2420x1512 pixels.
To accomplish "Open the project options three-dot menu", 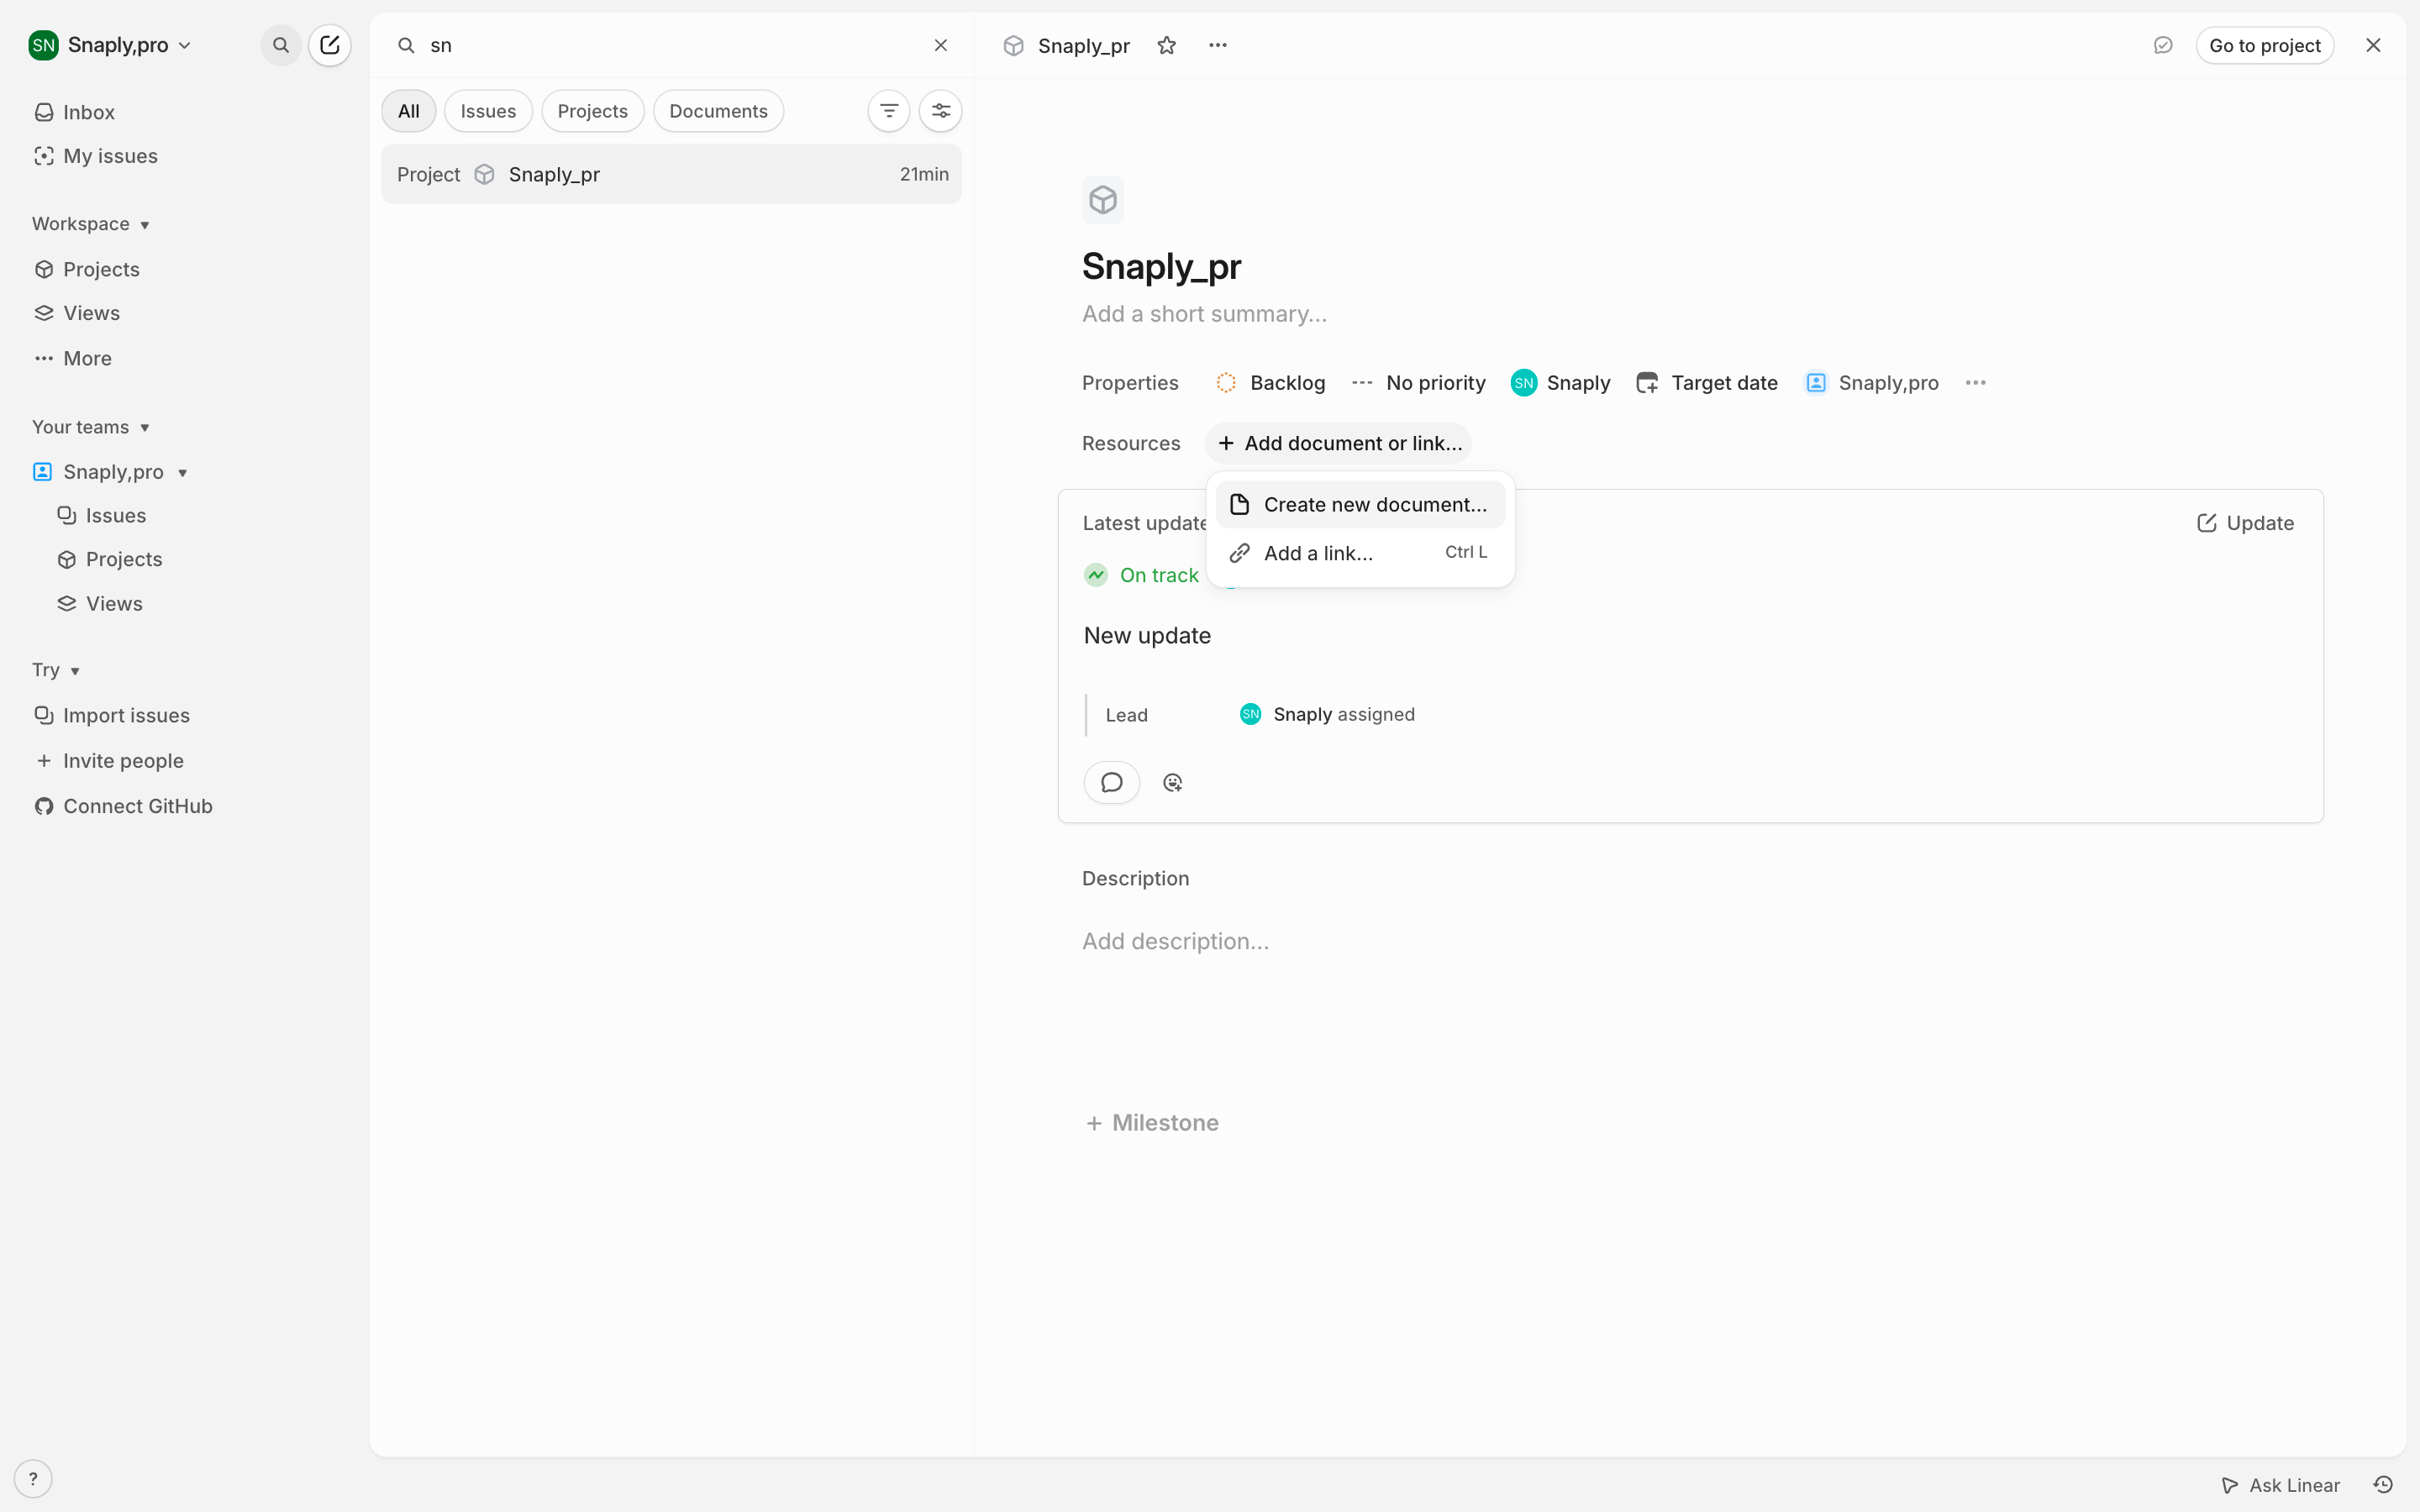I will click(1217, 45).
